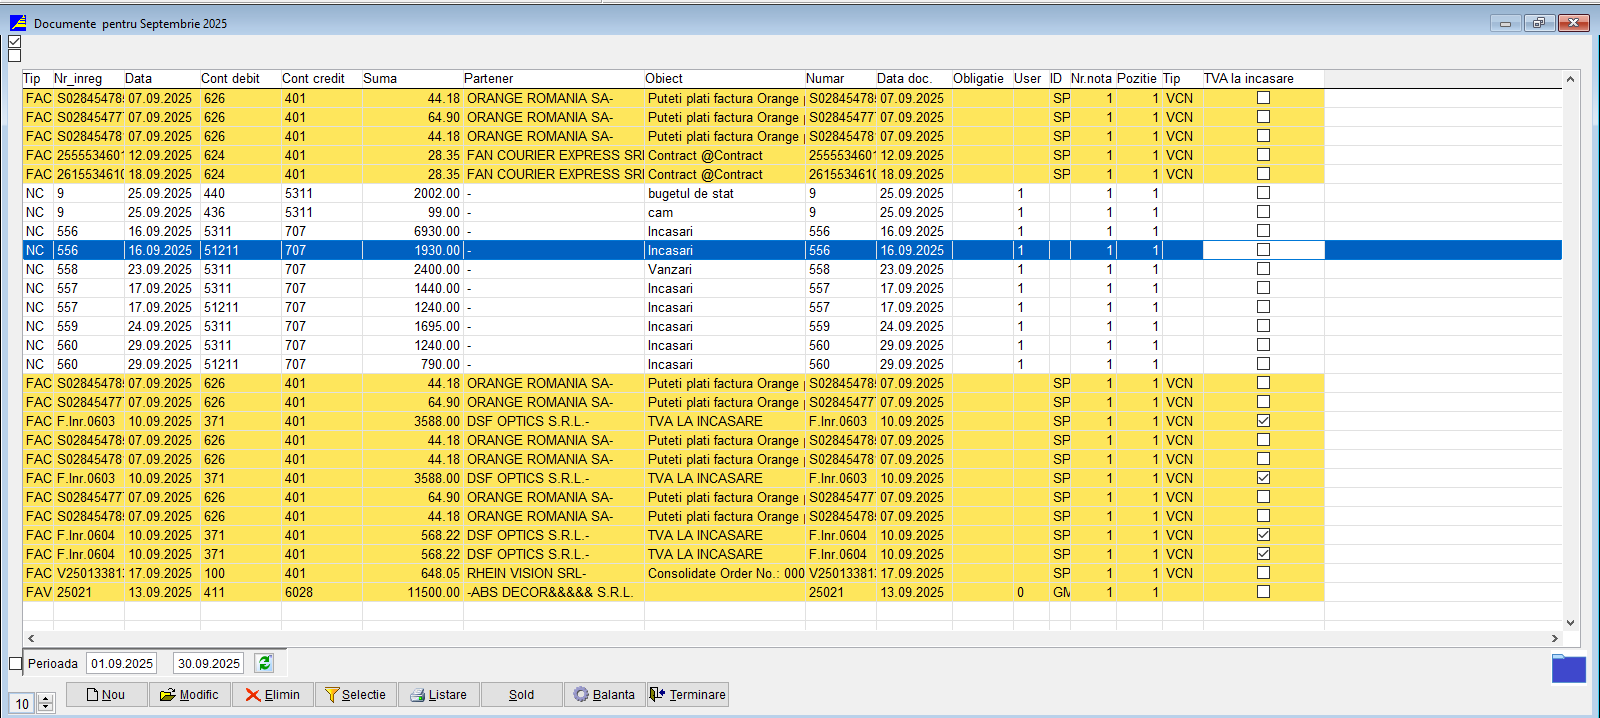Click the Sold button
This screenshot has width=1600, height=718.
521,695
